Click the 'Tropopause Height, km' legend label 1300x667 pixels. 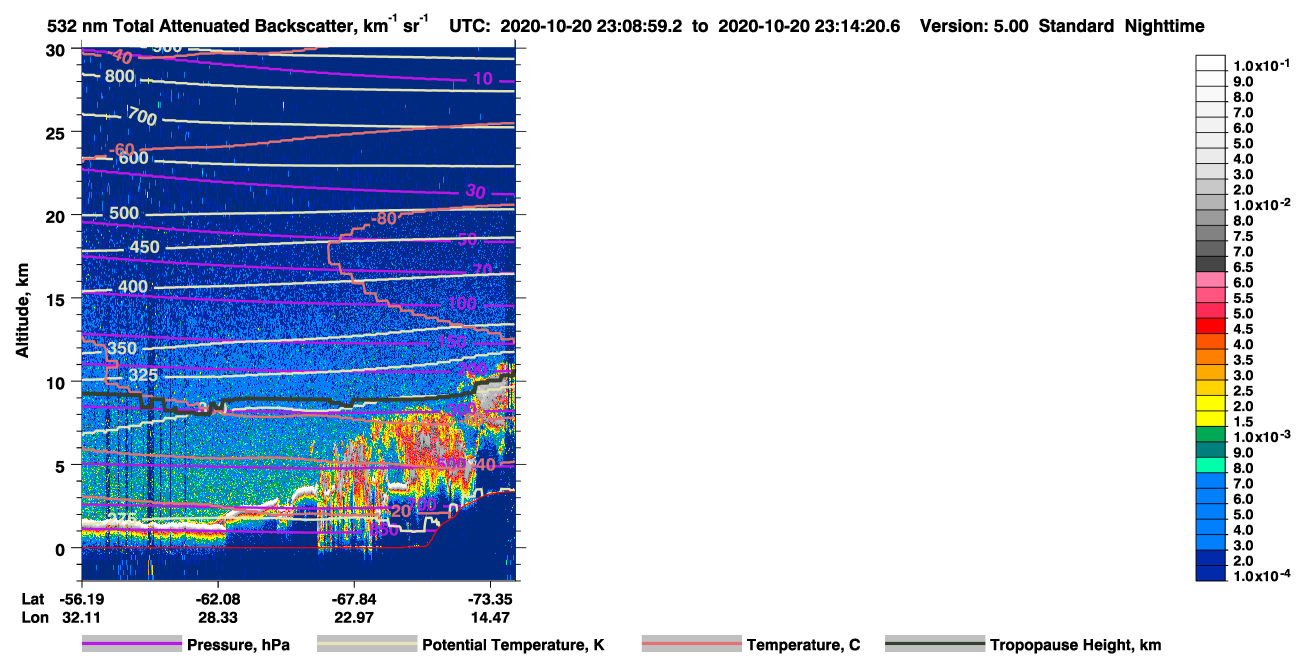click(1076, 645)
